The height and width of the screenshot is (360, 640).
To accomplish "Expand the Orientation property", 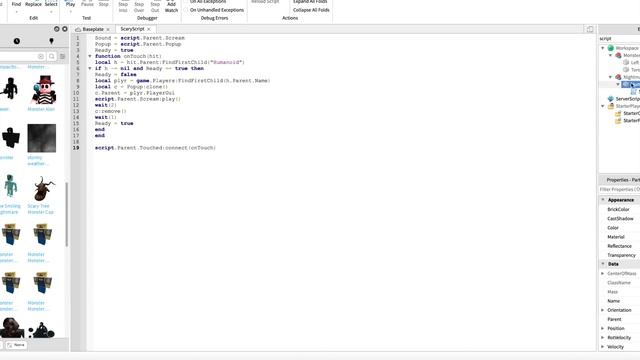I will pyautogui.click(x=603, y=310).
